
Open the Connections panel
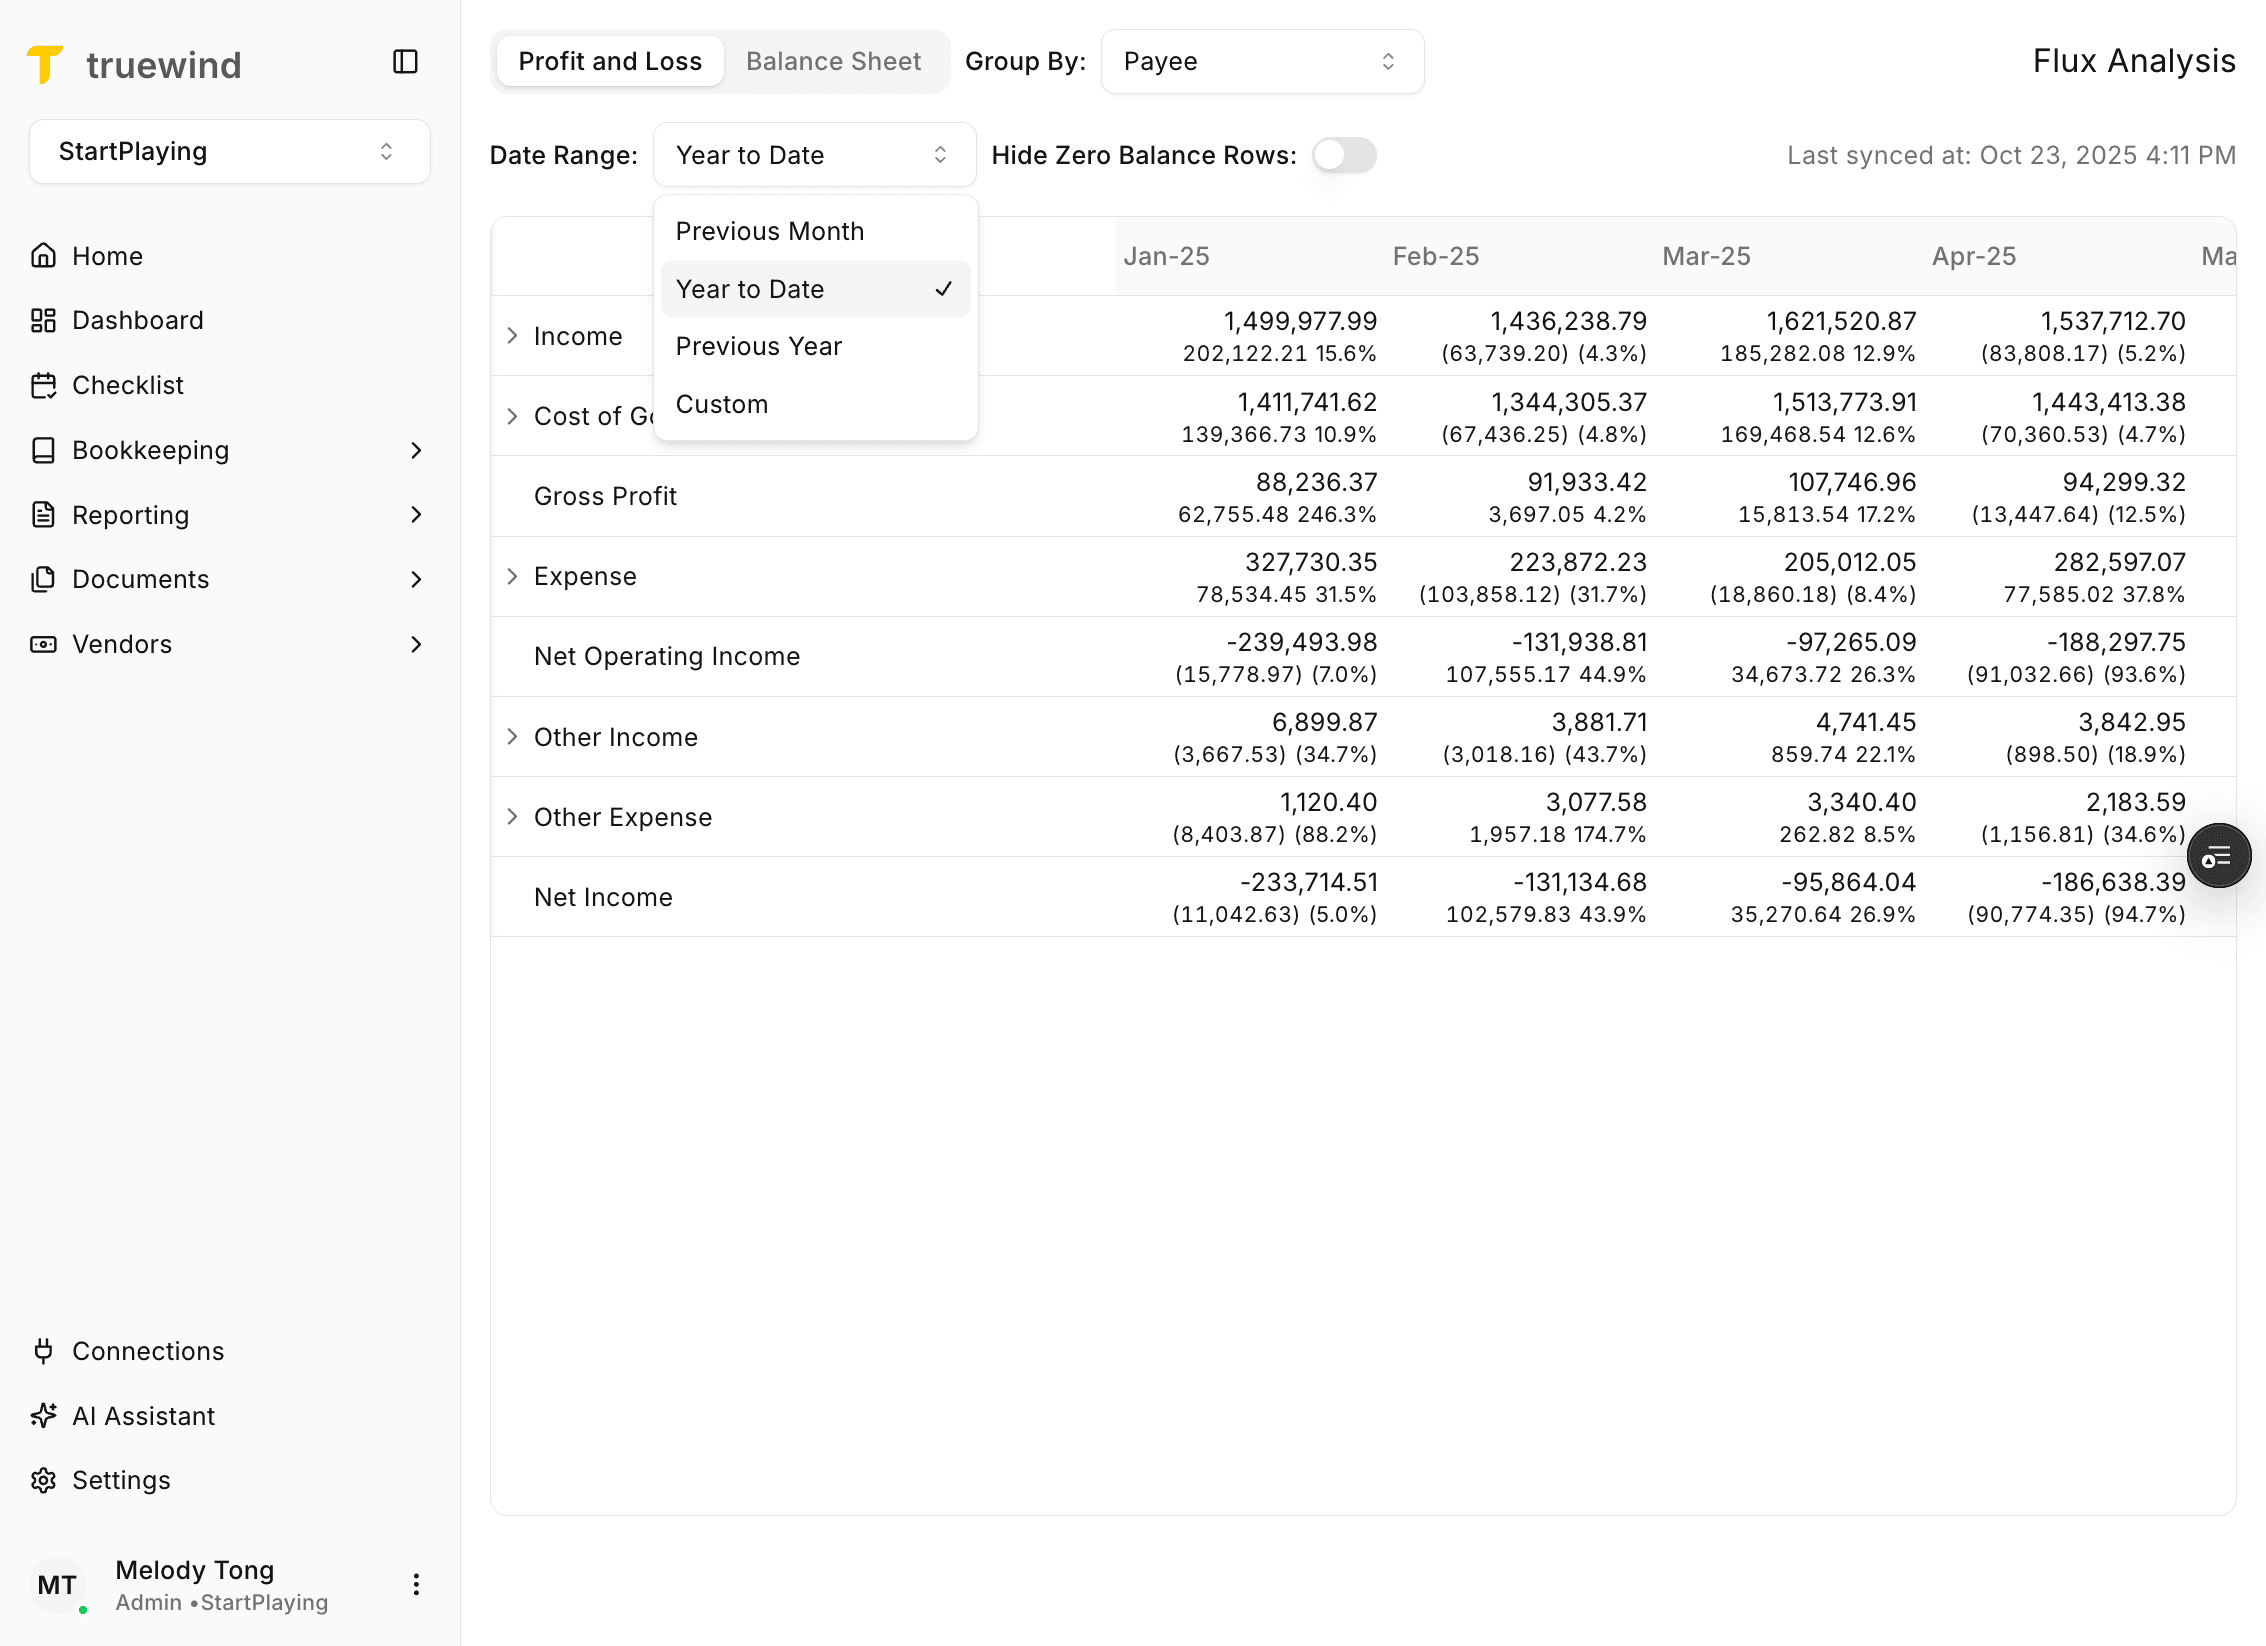coord(147,1351)
